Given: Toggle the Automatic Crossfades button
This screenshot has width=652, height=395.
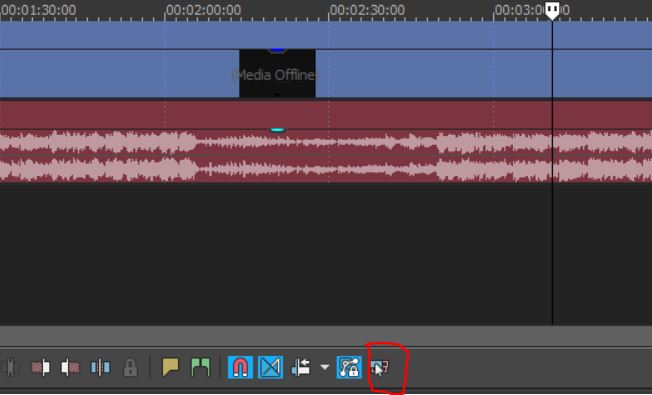Looking at the screenshot, I should click(x=270, y=368).
